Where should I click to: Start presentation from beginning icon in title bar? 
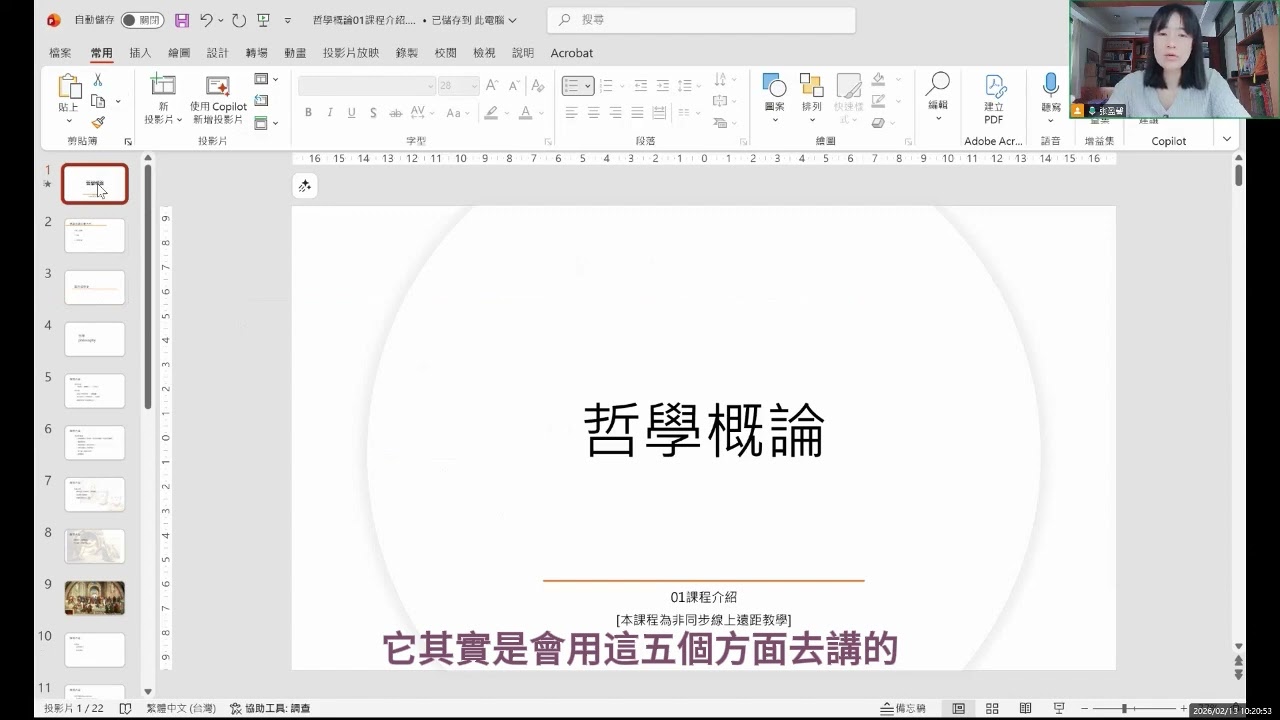pyautogui.click(x=263, y=20)
